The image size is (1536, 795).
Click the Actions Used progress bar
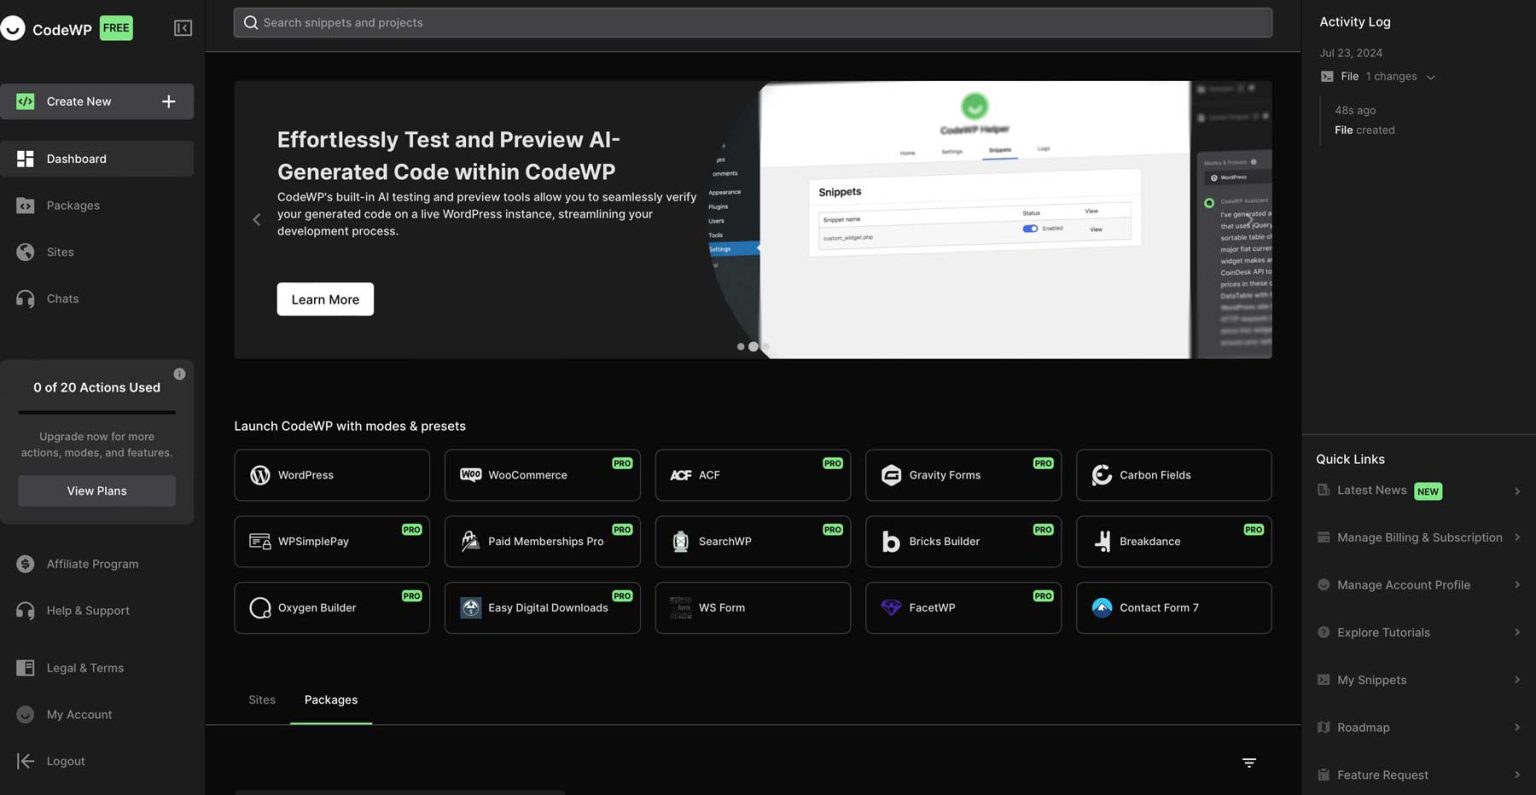(x=96, y=414)
